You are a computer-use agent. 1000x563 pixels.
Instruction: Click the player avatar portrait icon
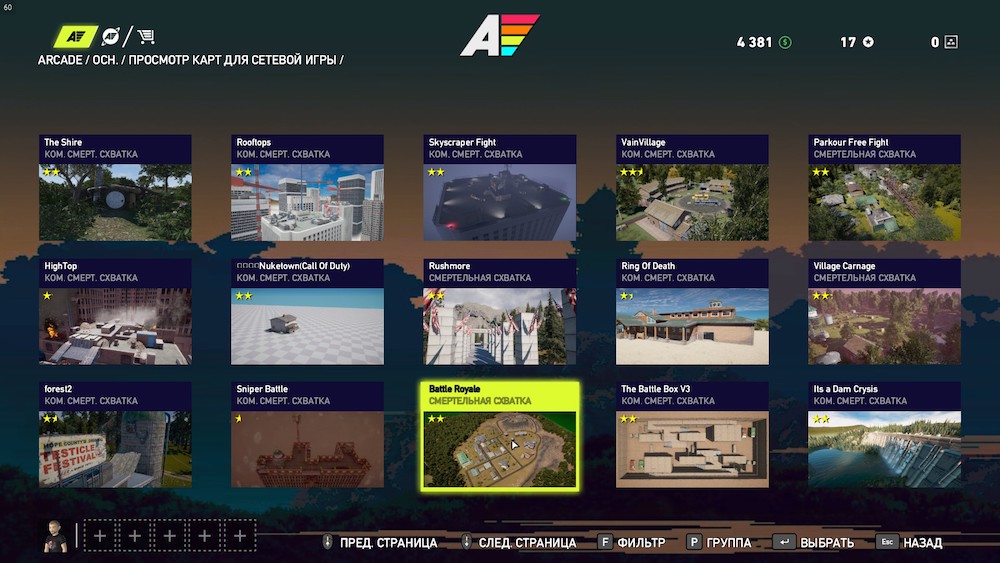click(x=55, y=536)
